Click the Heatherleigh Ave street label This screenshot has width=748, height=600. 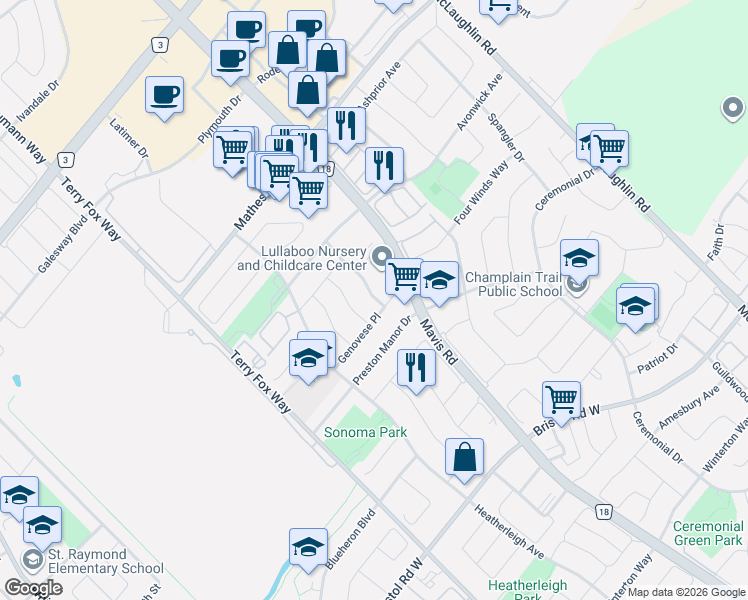pyautogui.click(x=509, y=532)
